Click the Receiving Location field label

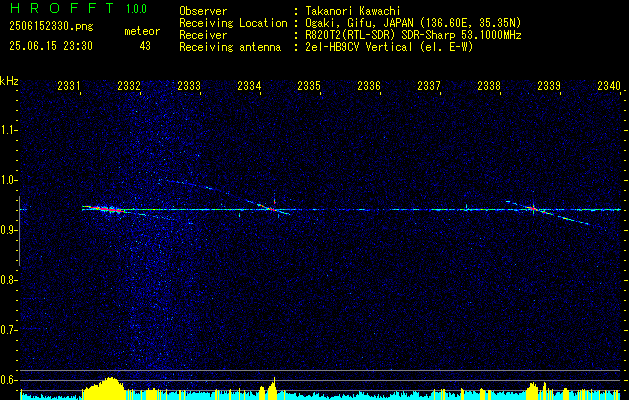click(233, 23)
